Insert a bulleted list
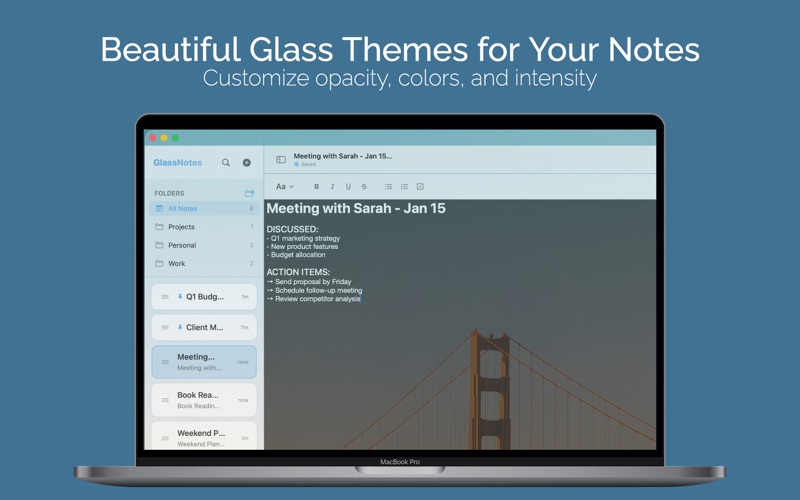Screen dimensions: 800x500 [388, 186]
